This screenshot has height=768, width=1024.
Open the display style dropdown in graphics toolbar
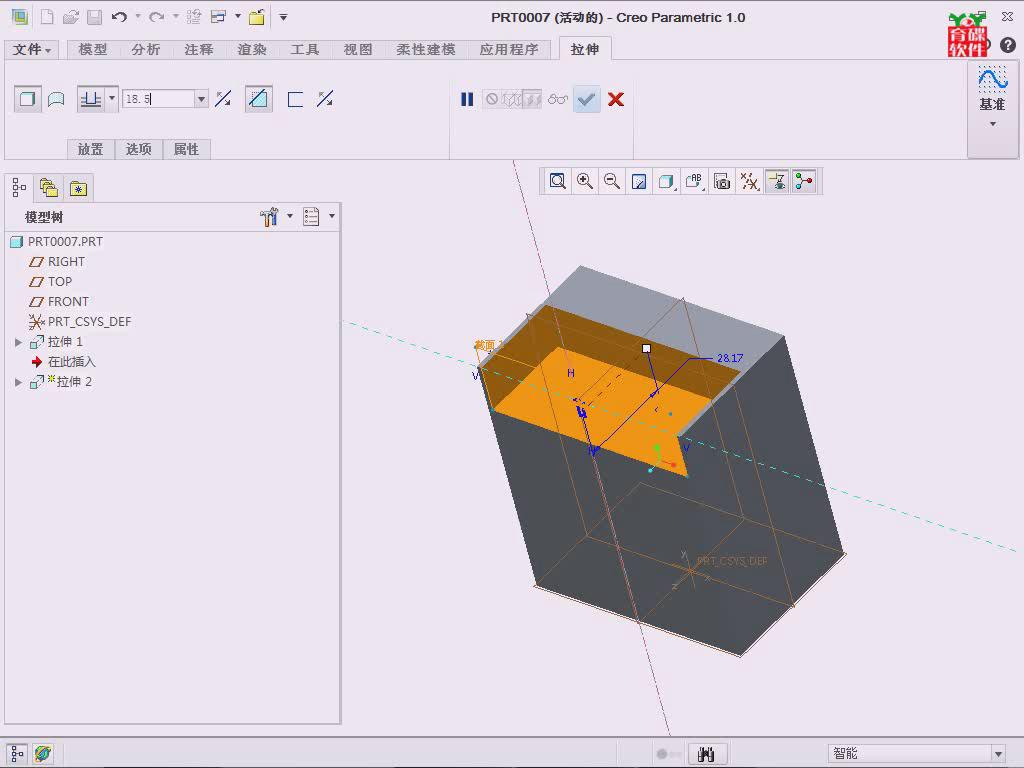click(x=667, y=181)
